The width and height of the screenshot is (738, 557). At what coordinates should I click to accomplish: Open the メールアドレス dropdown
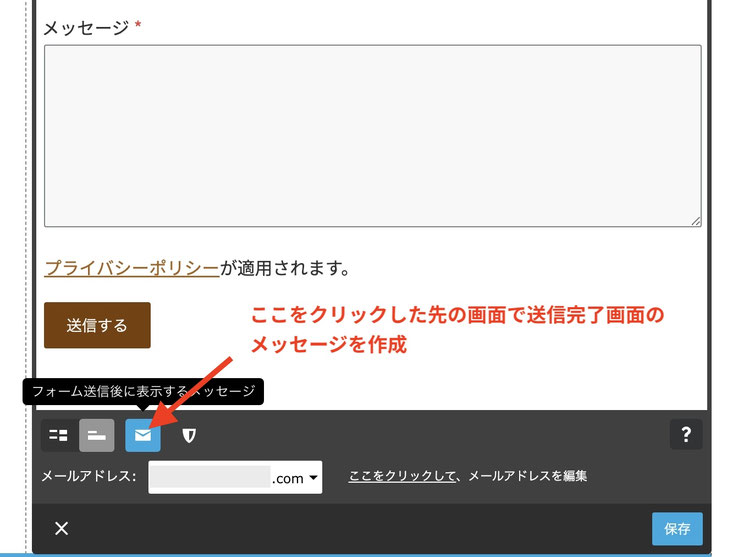[235, 477]
